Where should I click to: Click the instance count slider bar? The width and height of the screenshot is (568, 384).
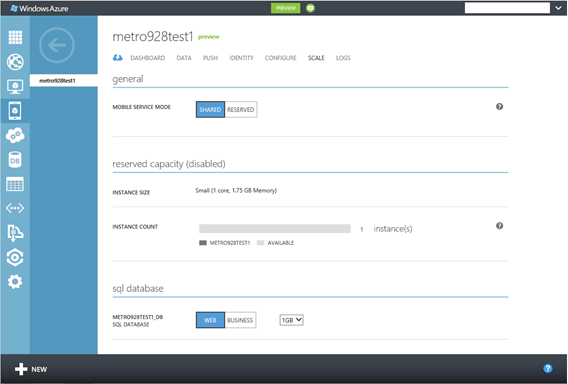point(275,229)
